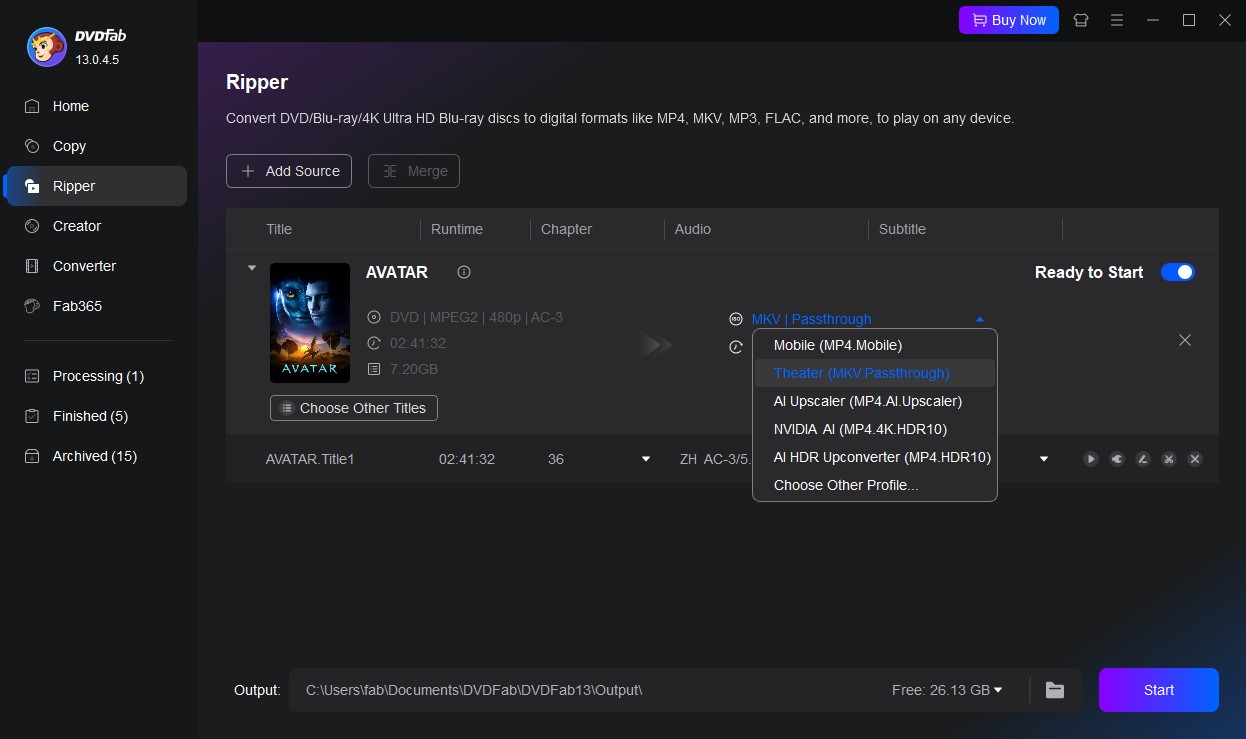
Task: Open the hamburger menu in the title bar
Action: tap(1117, 20)
